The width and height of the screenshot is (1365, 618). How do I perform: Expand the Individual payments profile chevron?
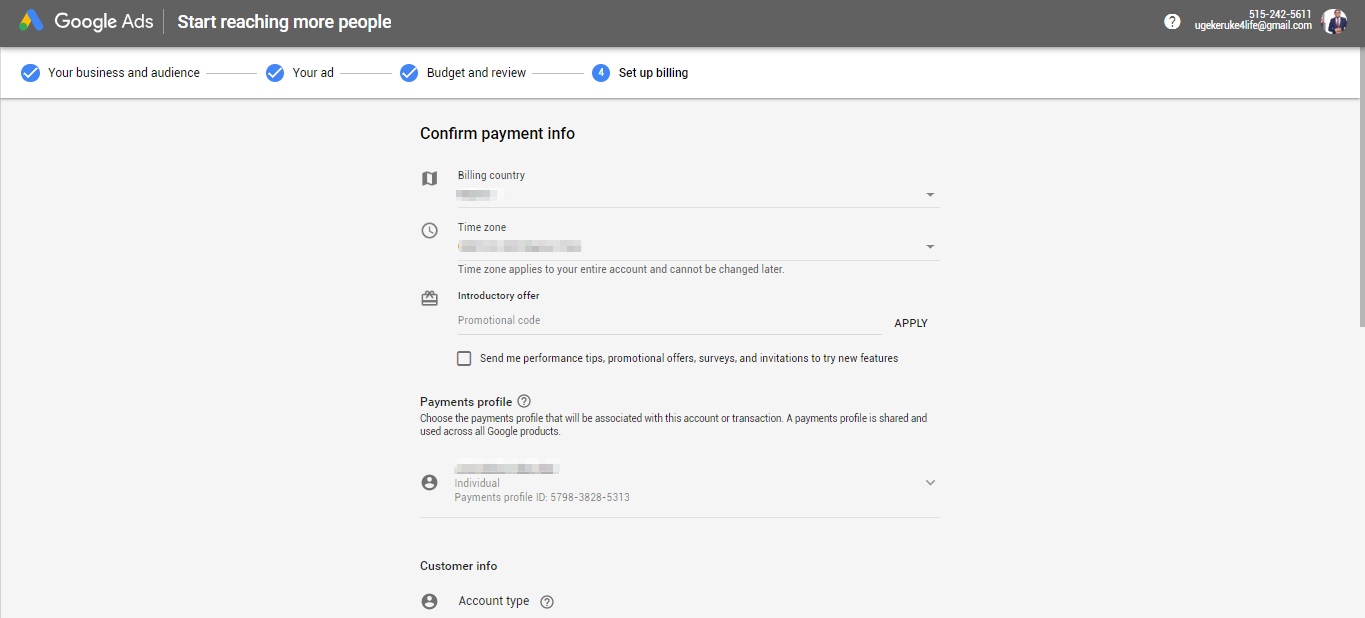coord(930,482)
